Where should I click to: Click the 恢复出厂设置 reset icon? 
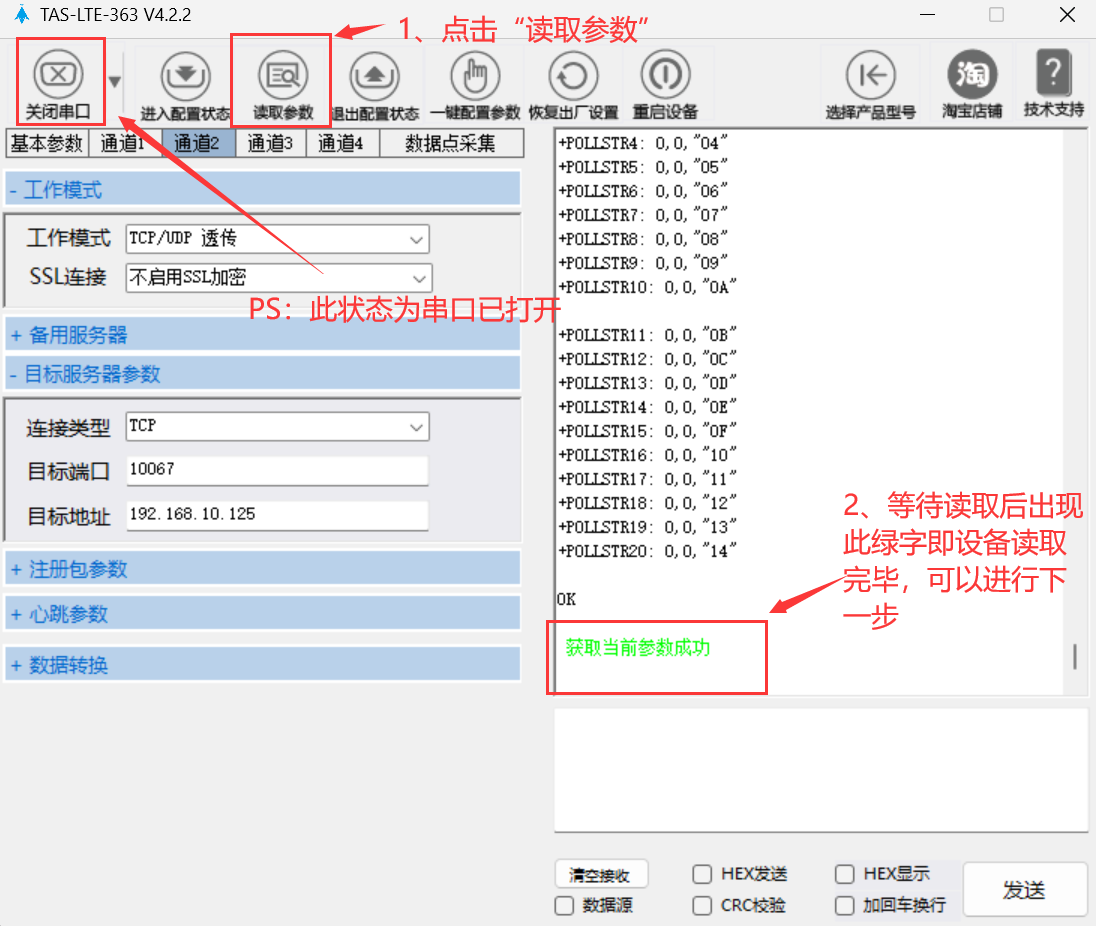573,76
